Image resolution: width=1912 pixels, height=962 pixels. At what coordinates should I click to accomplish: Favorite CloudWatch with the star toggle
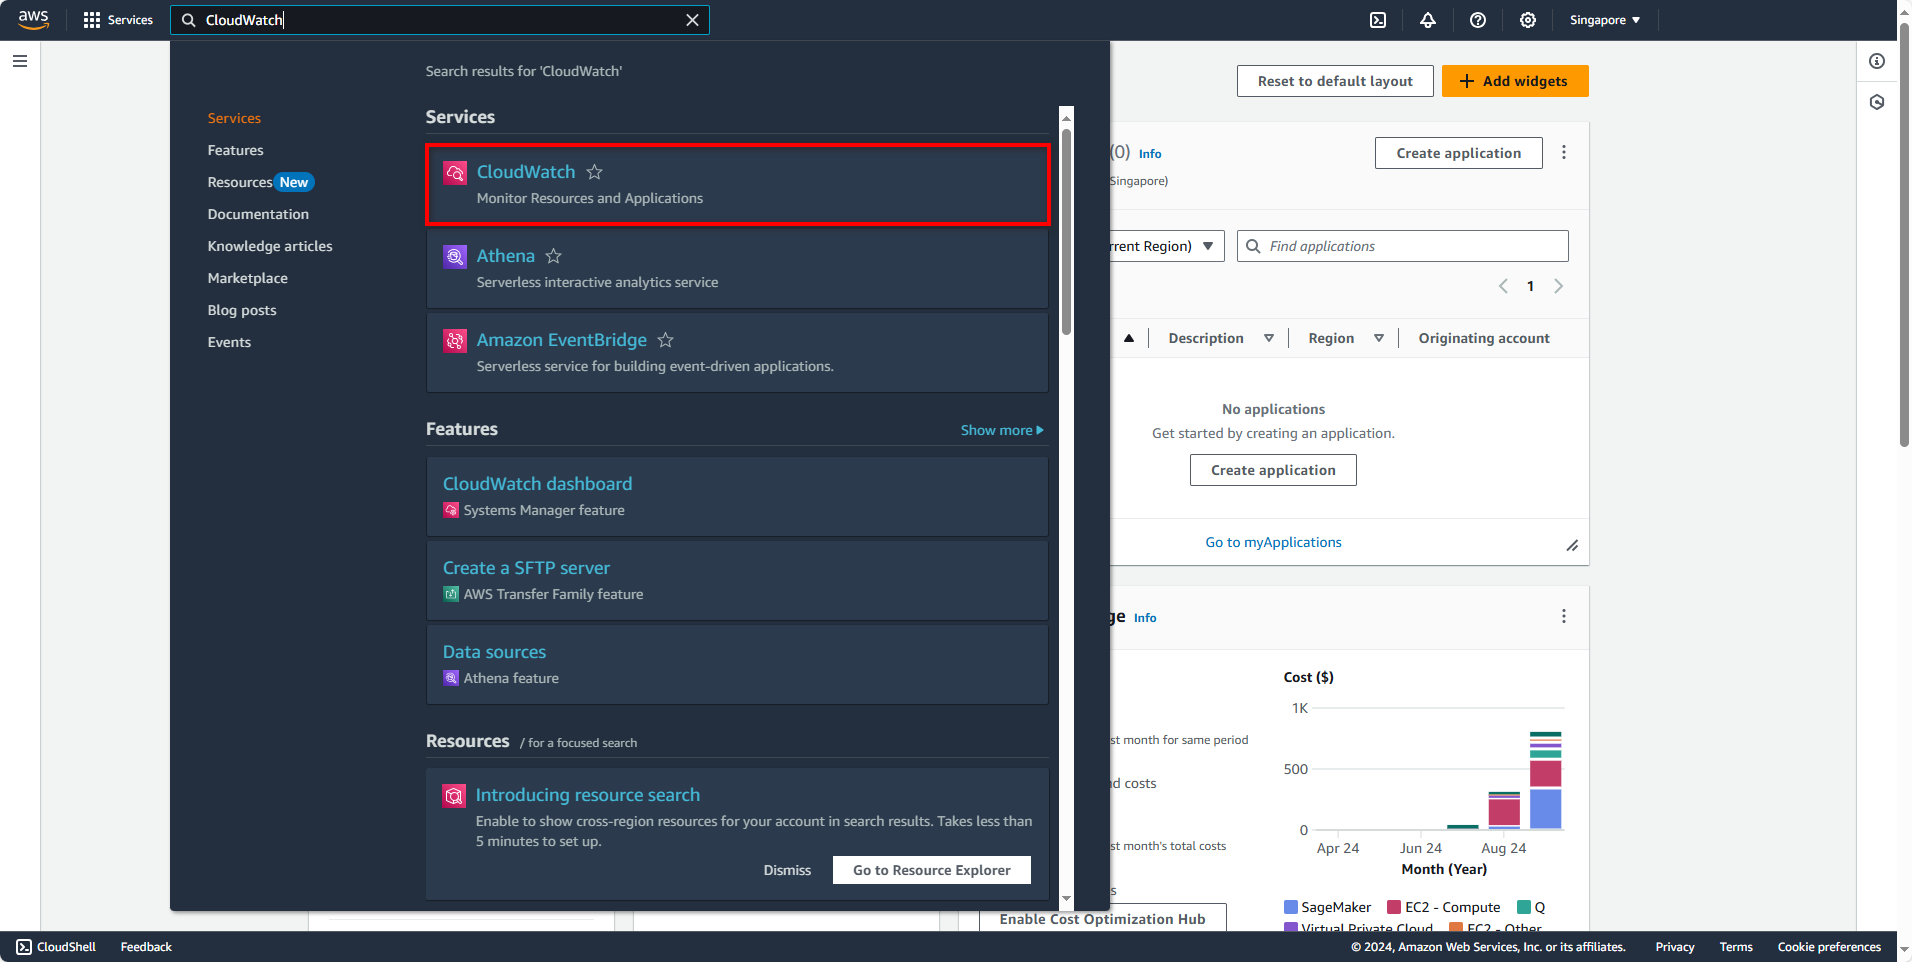[595, 172]
